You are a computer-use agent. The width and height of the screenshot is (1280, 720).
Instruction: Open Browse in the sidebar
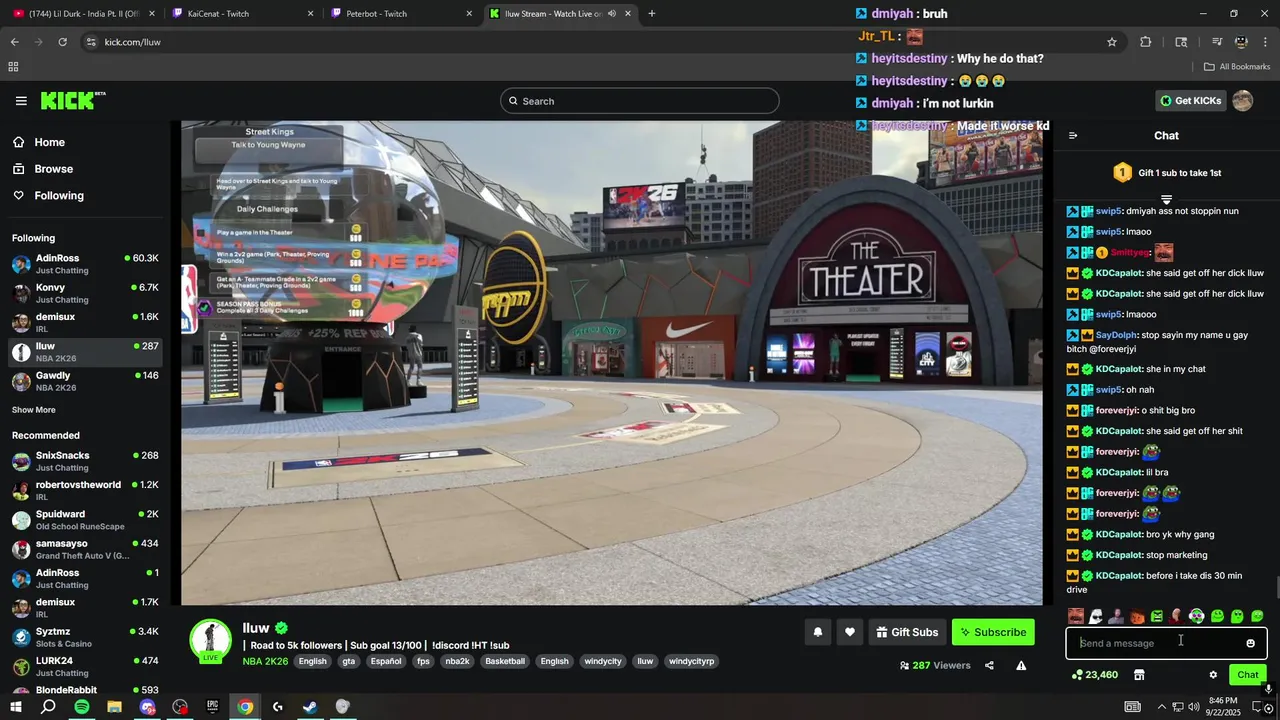[53, 169]
